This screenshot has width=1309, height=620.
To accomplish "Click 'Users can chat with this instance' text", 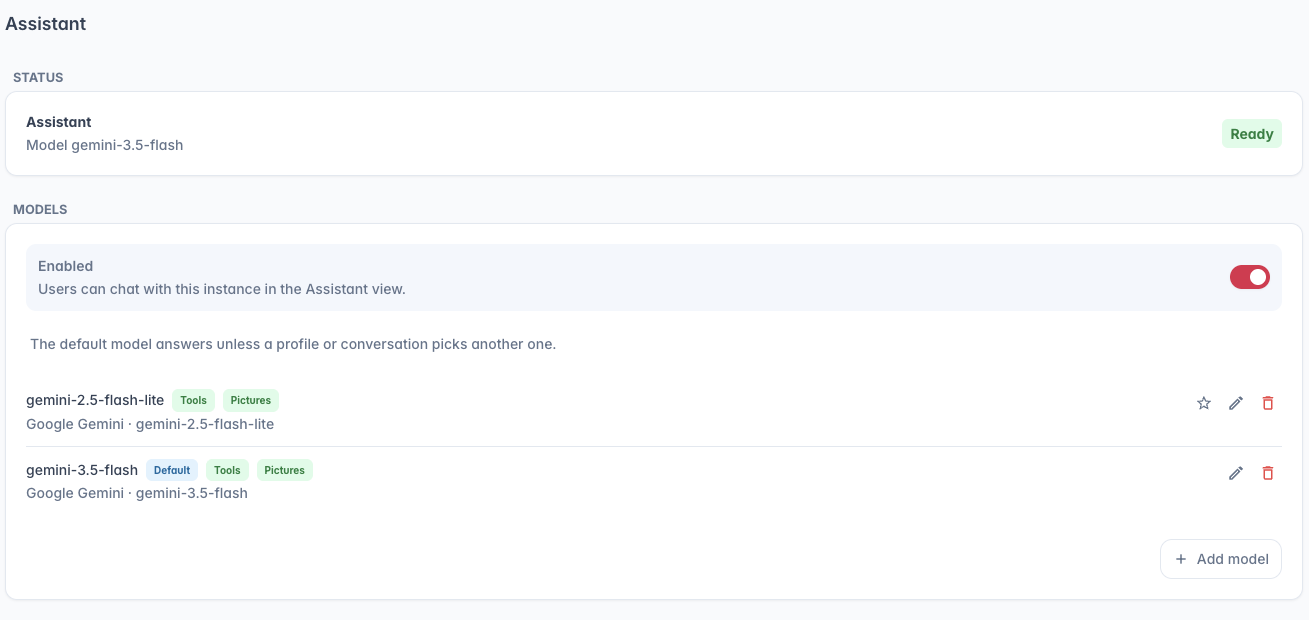I will (x=222, y=289).
